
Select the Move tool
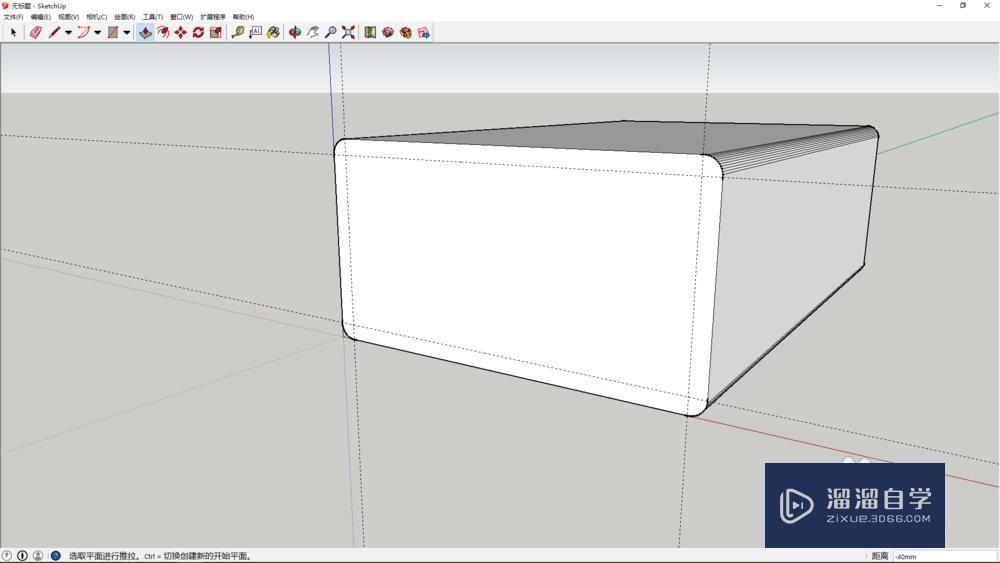pos(181,32)
